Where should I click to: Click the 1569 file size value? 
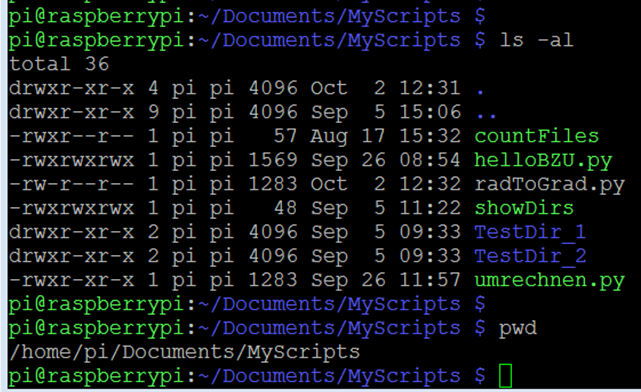[273, 160]
